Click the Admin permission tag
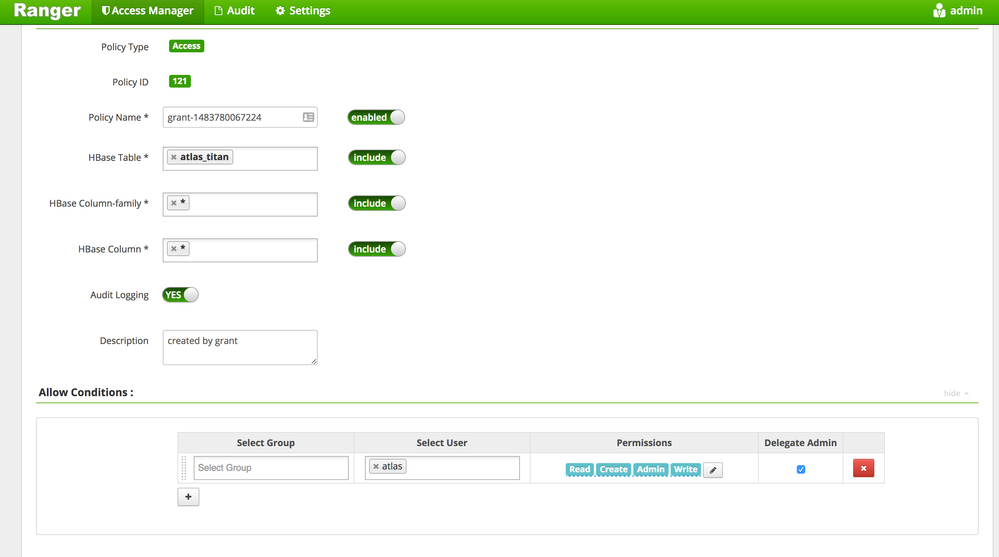The width and height of the screenshot is (999, 557). click(650, 470)
